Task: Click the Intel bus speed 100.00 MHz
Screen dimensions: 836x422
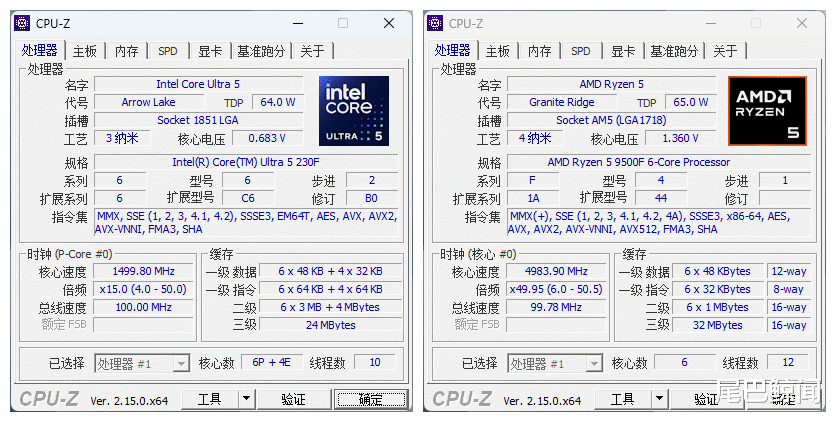Action: (x=143, y=307)
